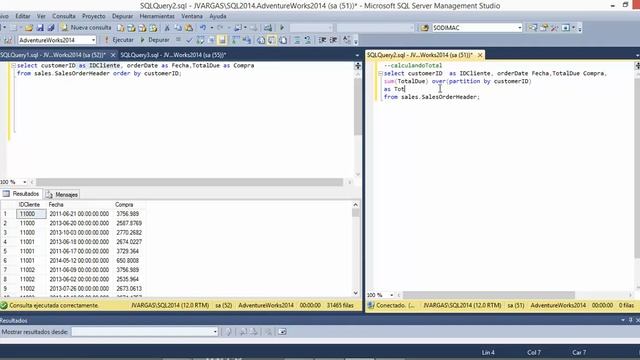This screenshot has width=640, height=360.
Task: Switch to the SQLQuery3.sql tab
Action: pos(173,55)
